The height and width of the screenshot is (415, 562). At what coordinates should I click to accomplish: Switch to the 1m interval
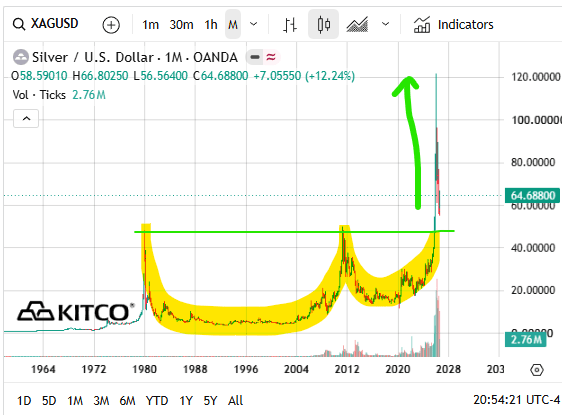(x=150, y=25)
